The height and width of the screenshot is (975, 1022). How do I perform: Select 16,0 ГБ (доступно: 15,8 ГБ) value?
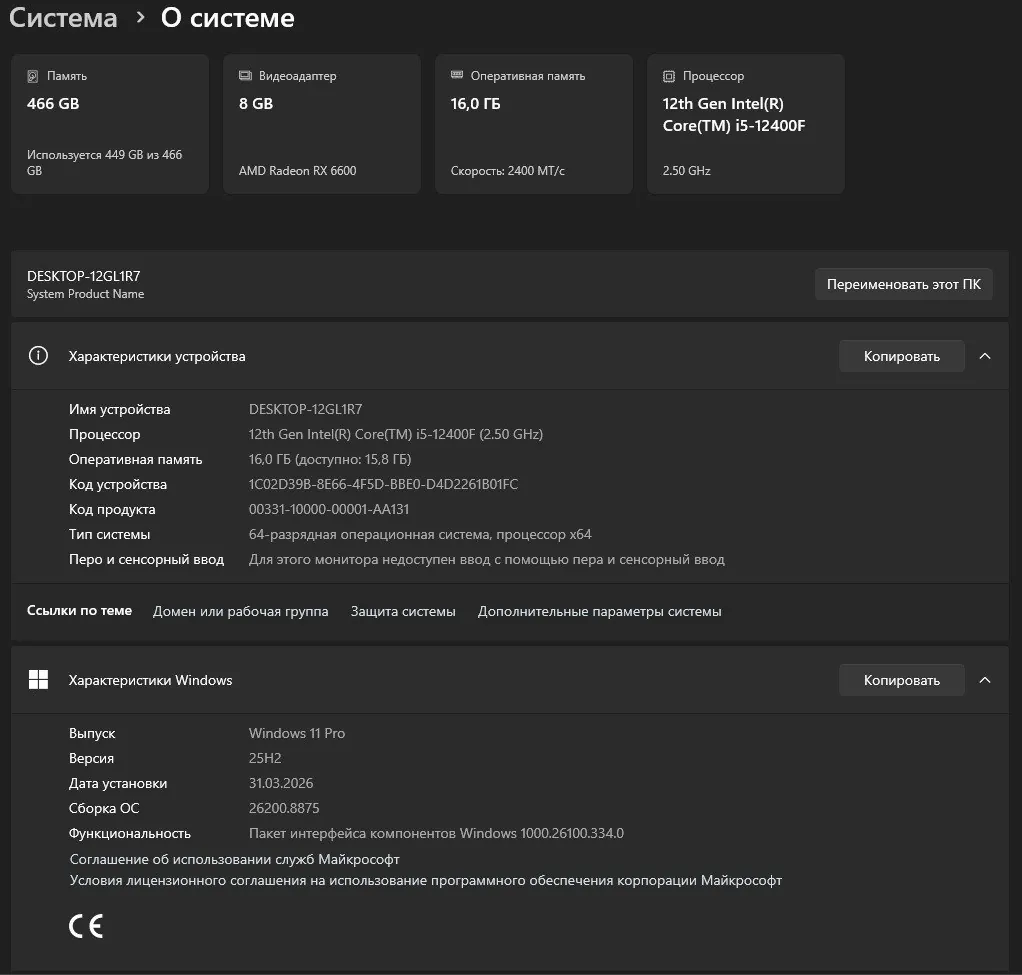(330, 459)
